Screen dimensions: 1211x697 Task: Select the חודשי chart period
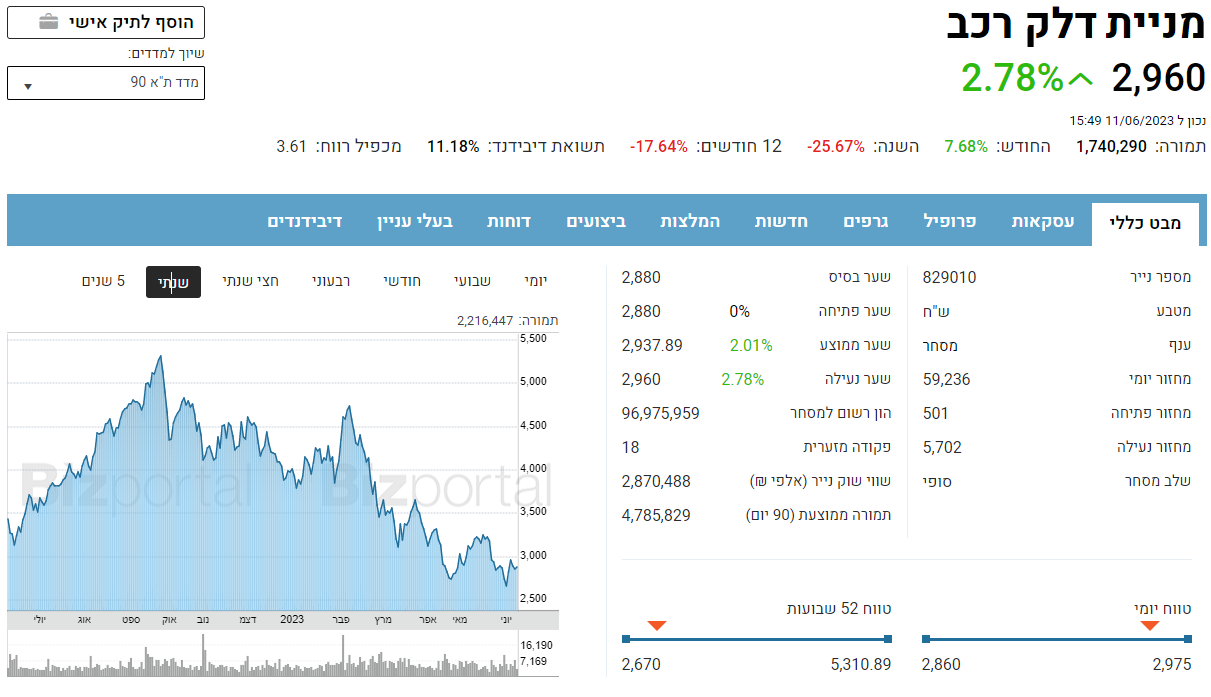402,281
